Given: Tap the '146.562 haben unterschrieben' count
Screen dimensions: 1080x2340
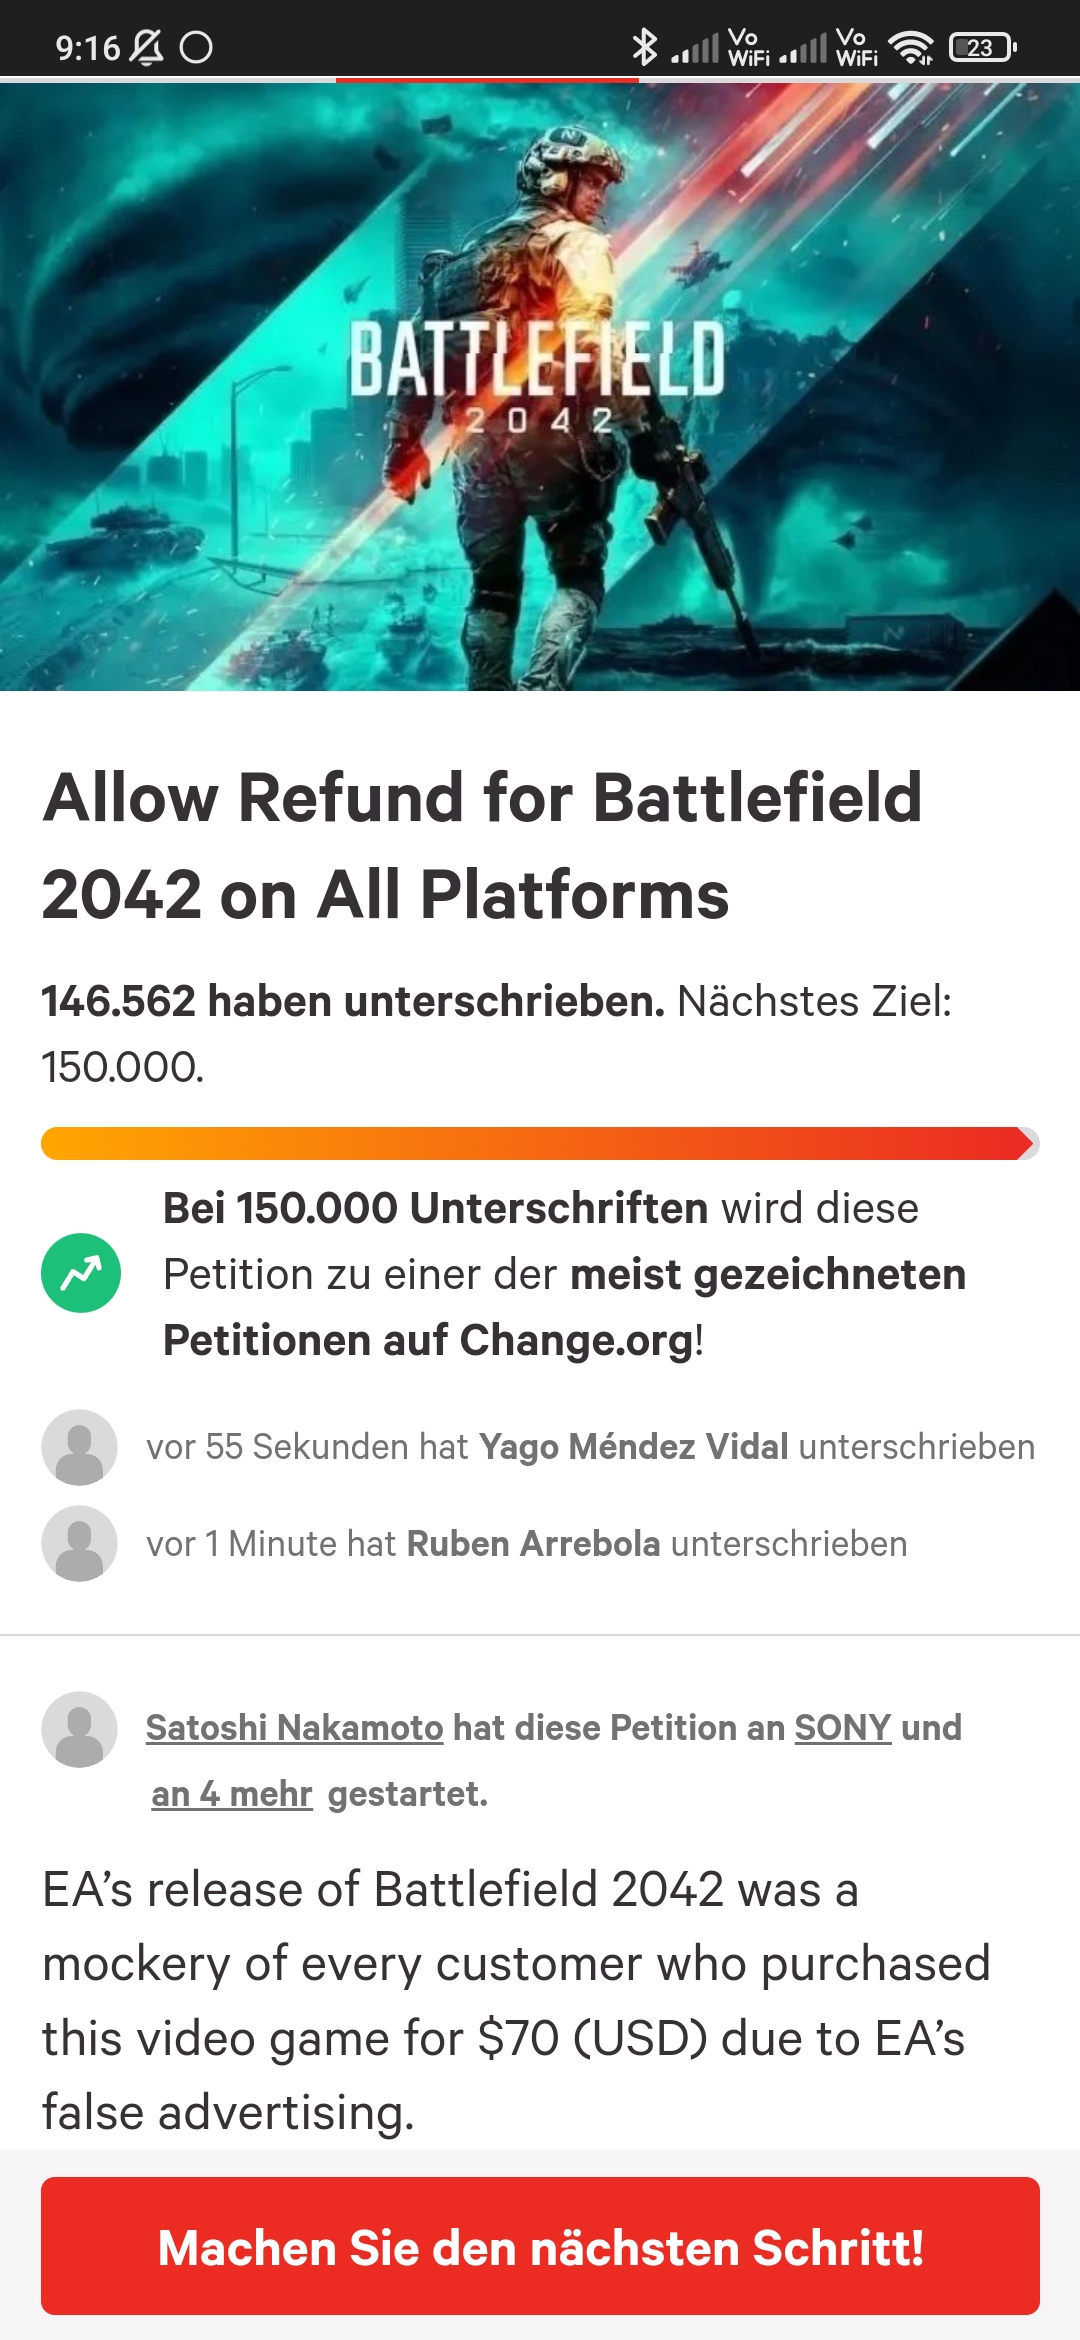Looking at the screenshot, I should (x=352, y=1001).
